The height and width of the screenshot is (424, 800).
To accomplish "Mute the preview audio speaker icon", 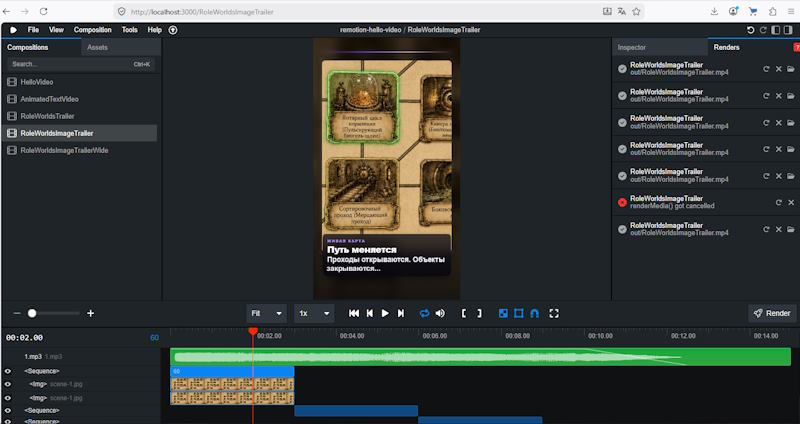I will coord(440,313).
